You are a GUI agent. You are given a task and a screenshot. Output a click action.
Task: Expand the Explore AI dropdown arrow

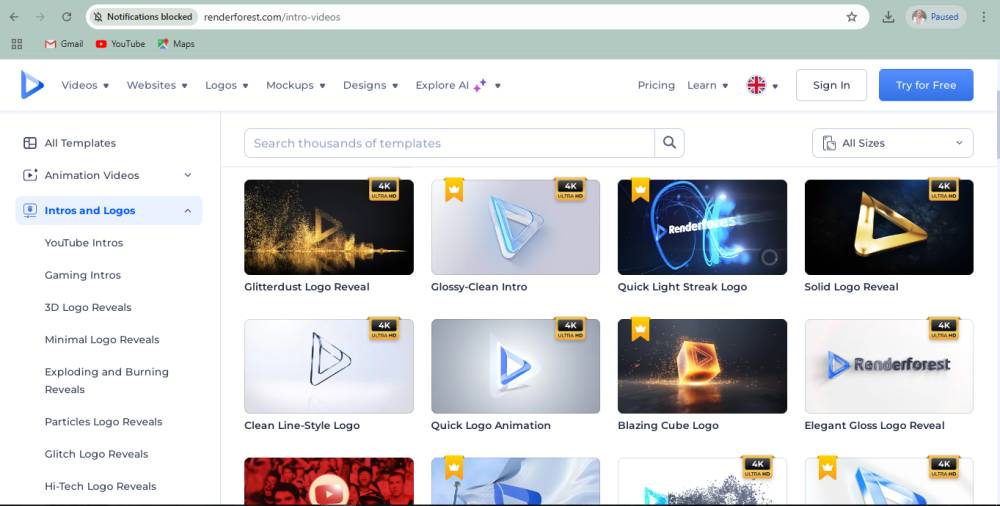click(x=497, y=86)
